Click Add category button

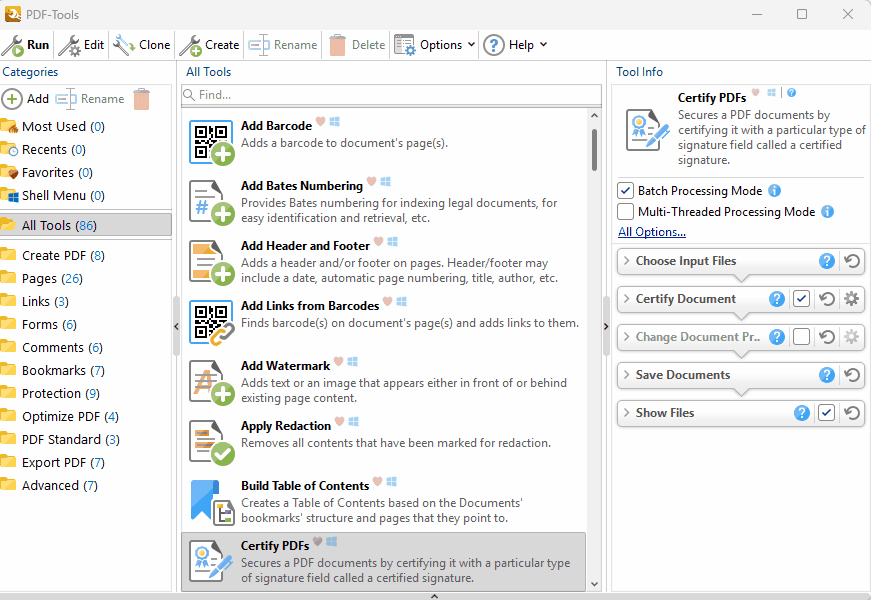coord(26,99)
